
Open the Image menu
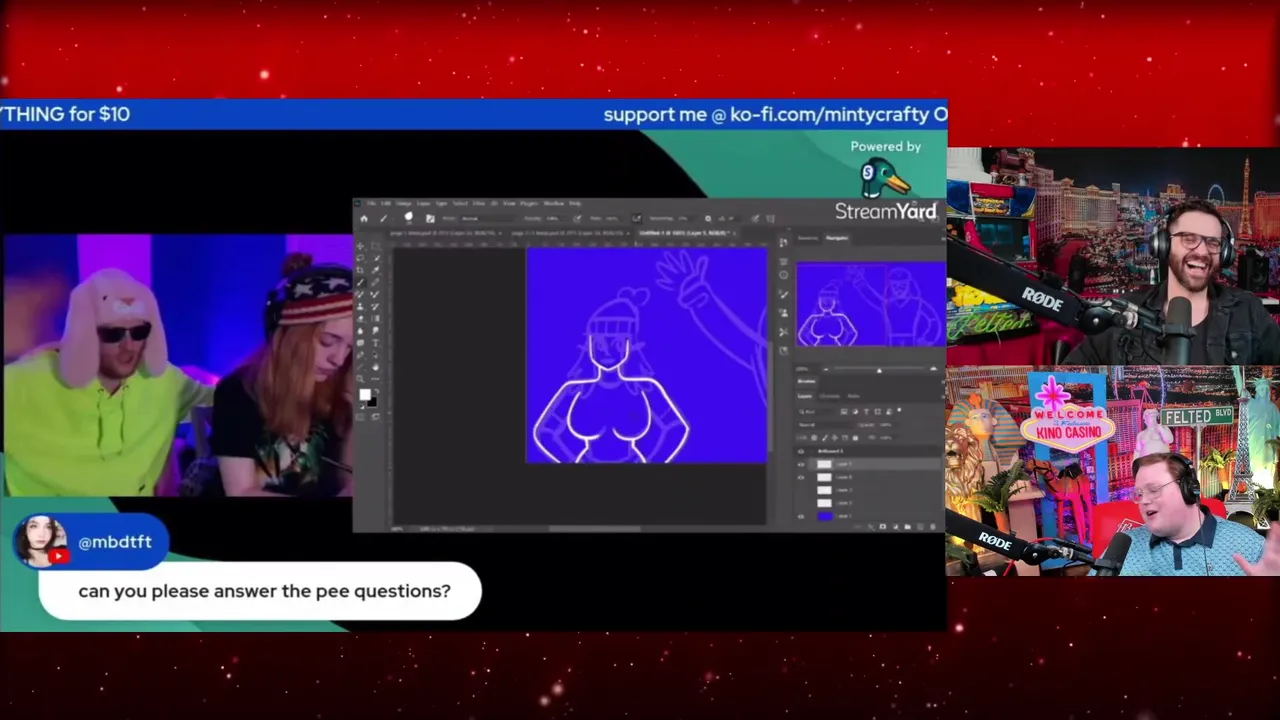pos(403,203)
